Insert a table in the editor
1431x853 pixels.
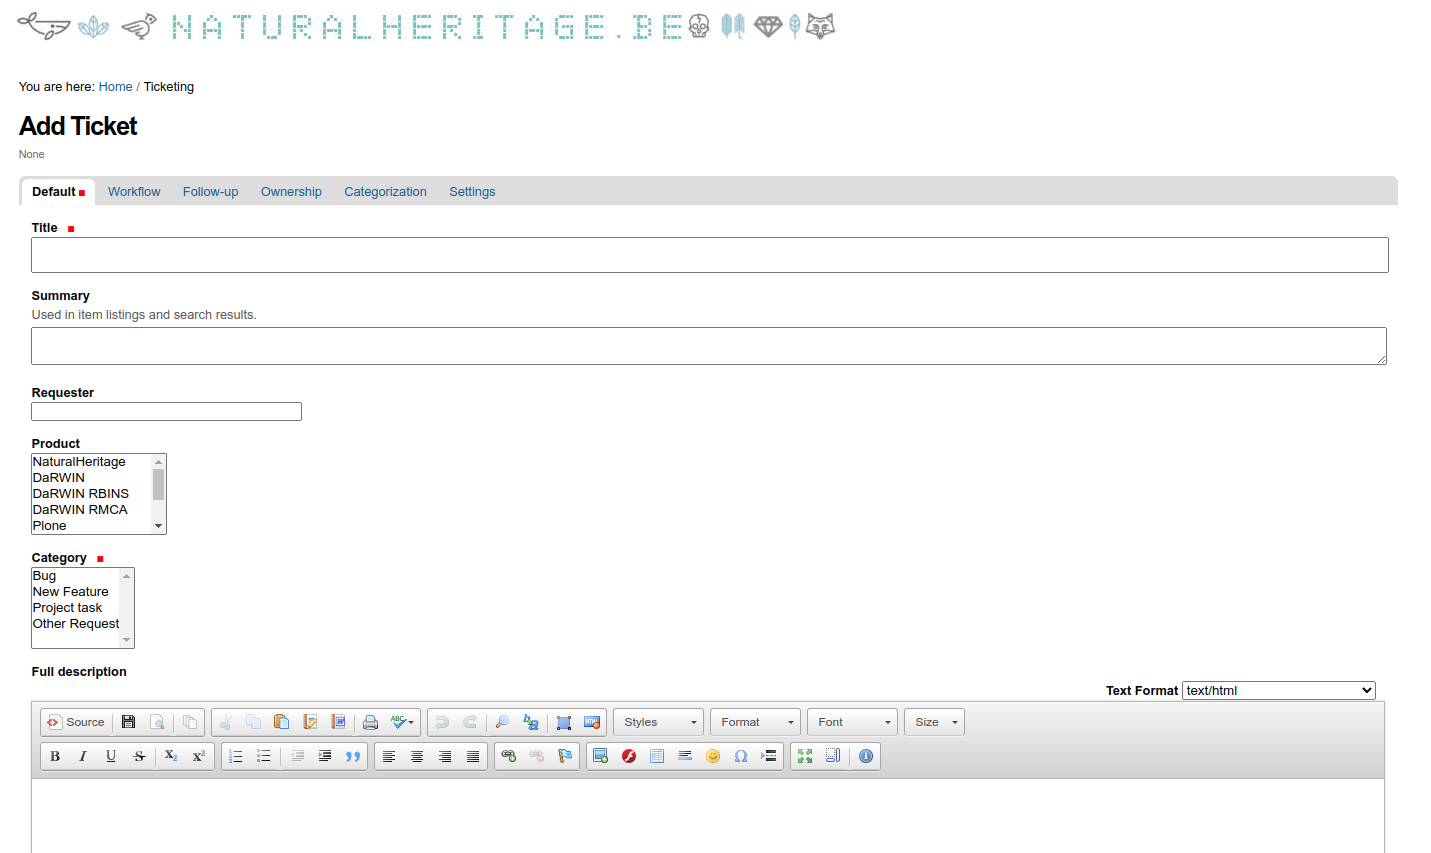[x=657, y=756]
